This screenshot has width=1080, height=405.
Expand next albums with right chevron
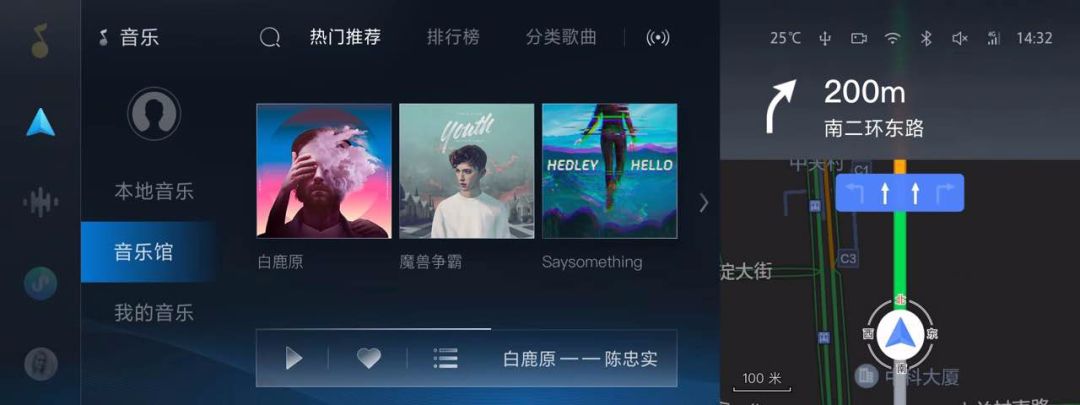pos(703,202)
